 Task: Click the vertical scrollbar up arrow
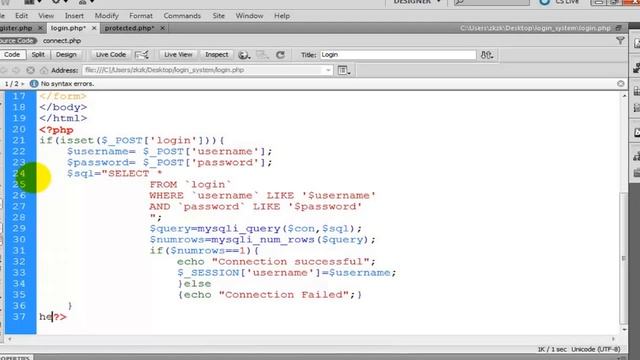(624, 96)
